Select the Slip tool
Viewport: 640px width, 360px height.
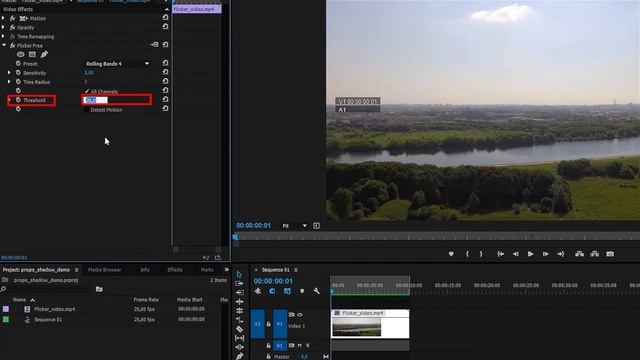tap(239, 338)
